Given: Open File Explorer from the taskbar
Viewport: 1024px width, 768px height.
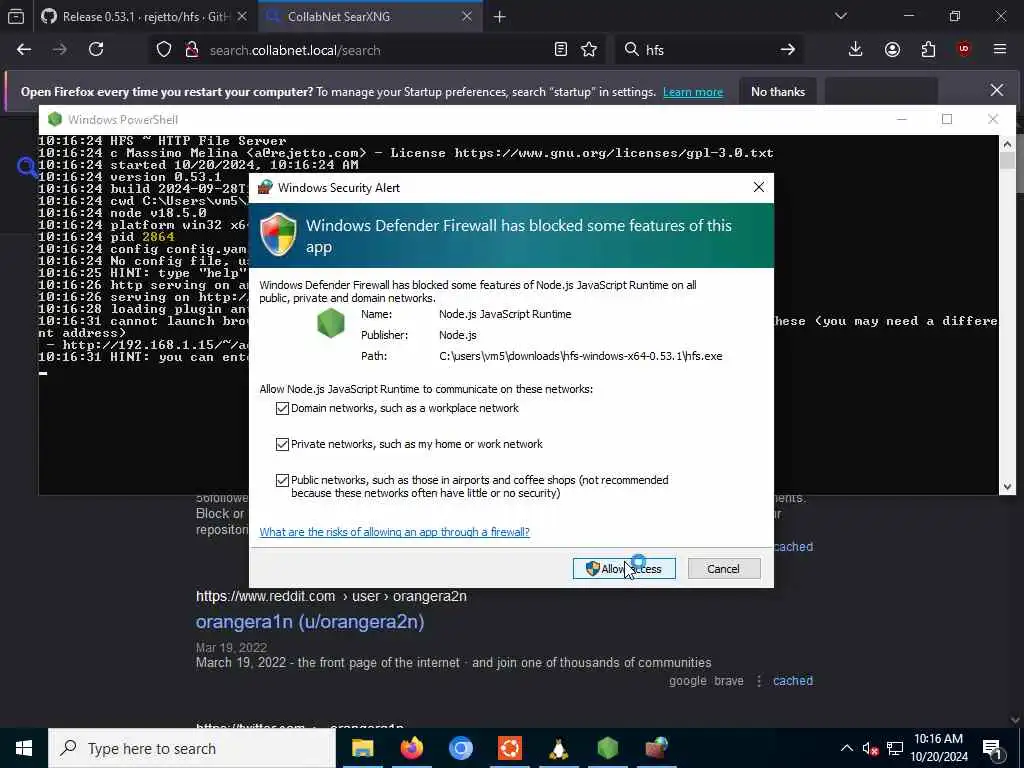Looking at the screenshot, I should point(362,748).
